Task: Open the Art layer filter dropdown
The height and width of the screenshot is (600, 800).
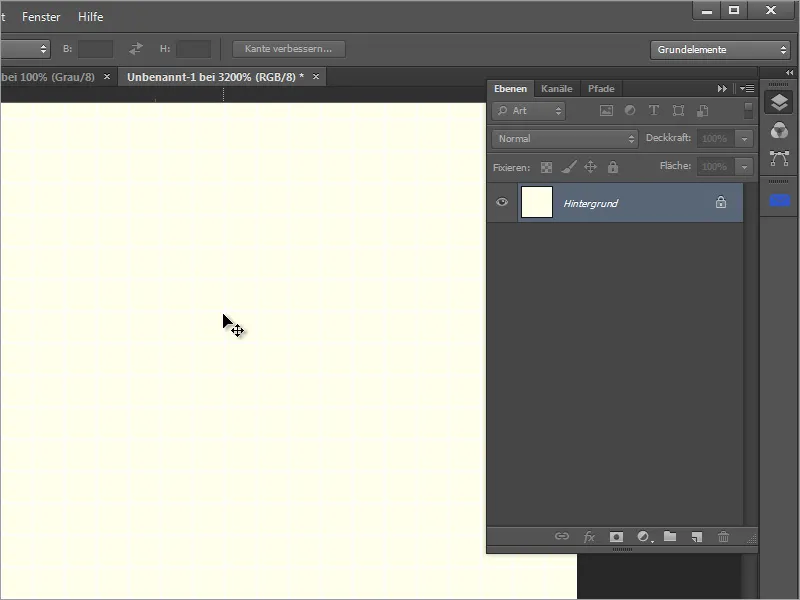Action: click(x=529, y=111)
